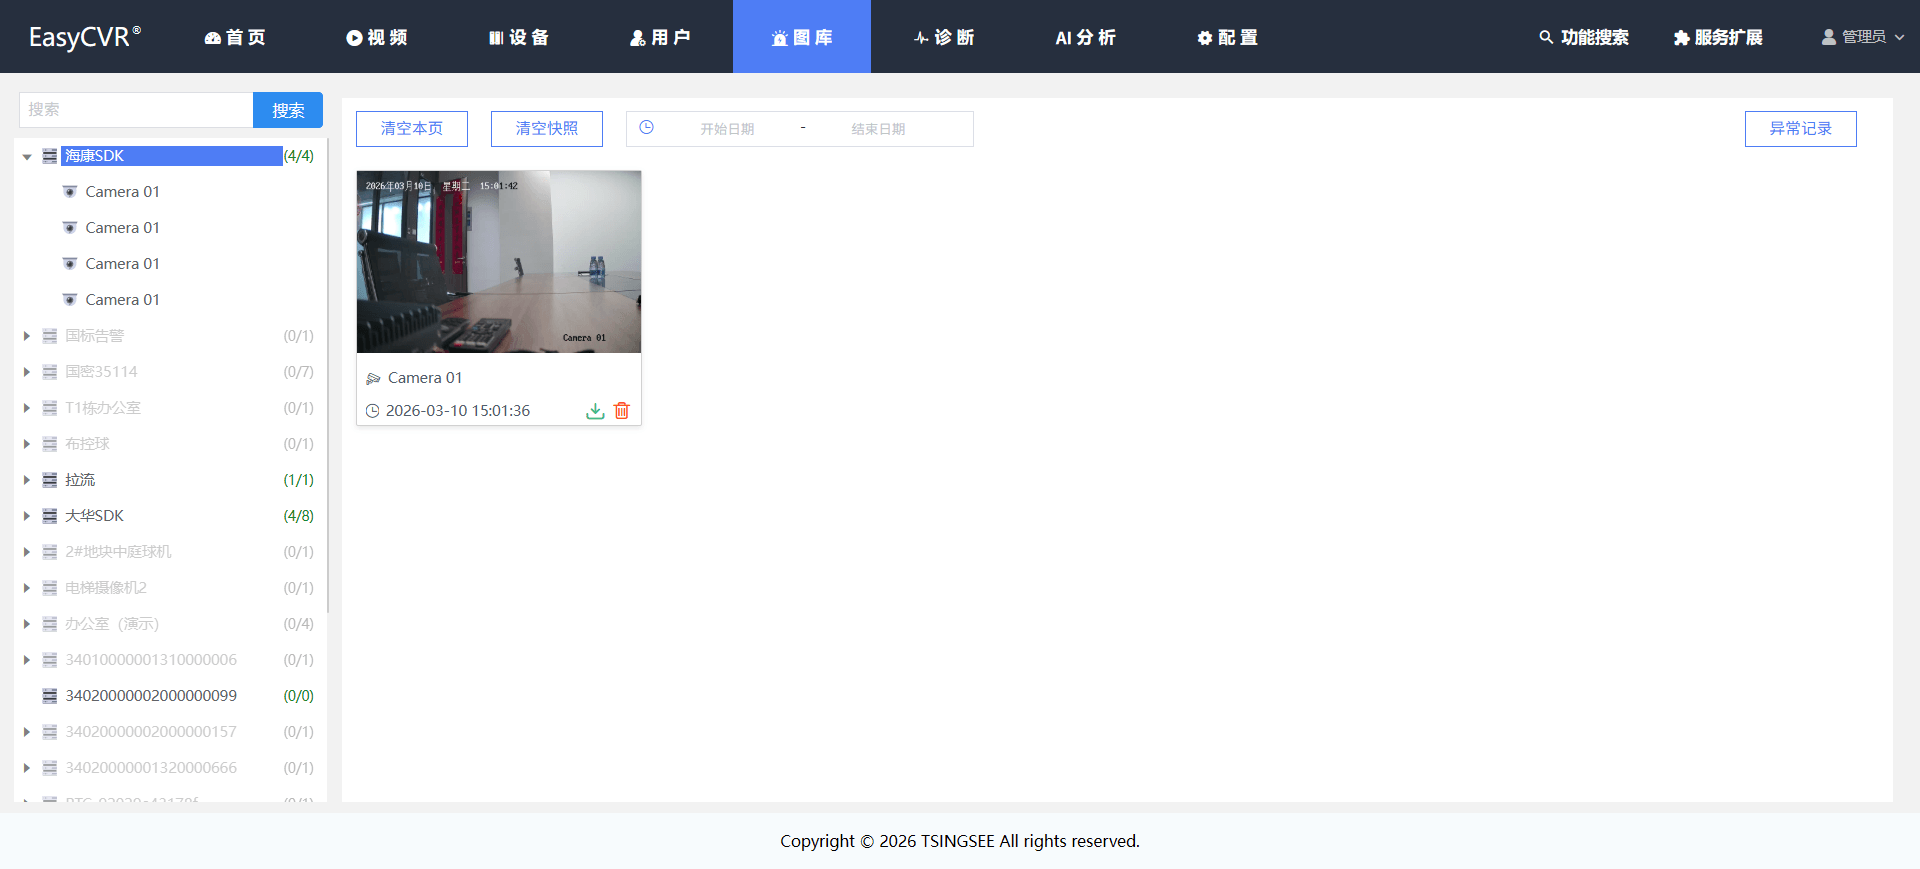Click the first Camera 01 dome icon

[70, 192]
